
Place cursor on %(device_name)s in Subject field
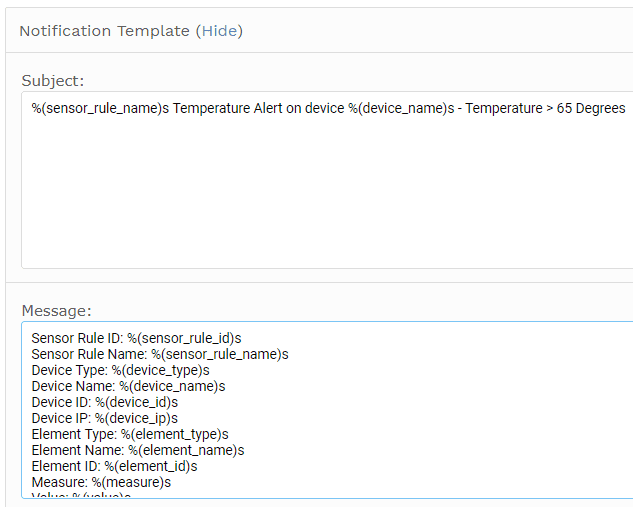click(x=401, y=109)
